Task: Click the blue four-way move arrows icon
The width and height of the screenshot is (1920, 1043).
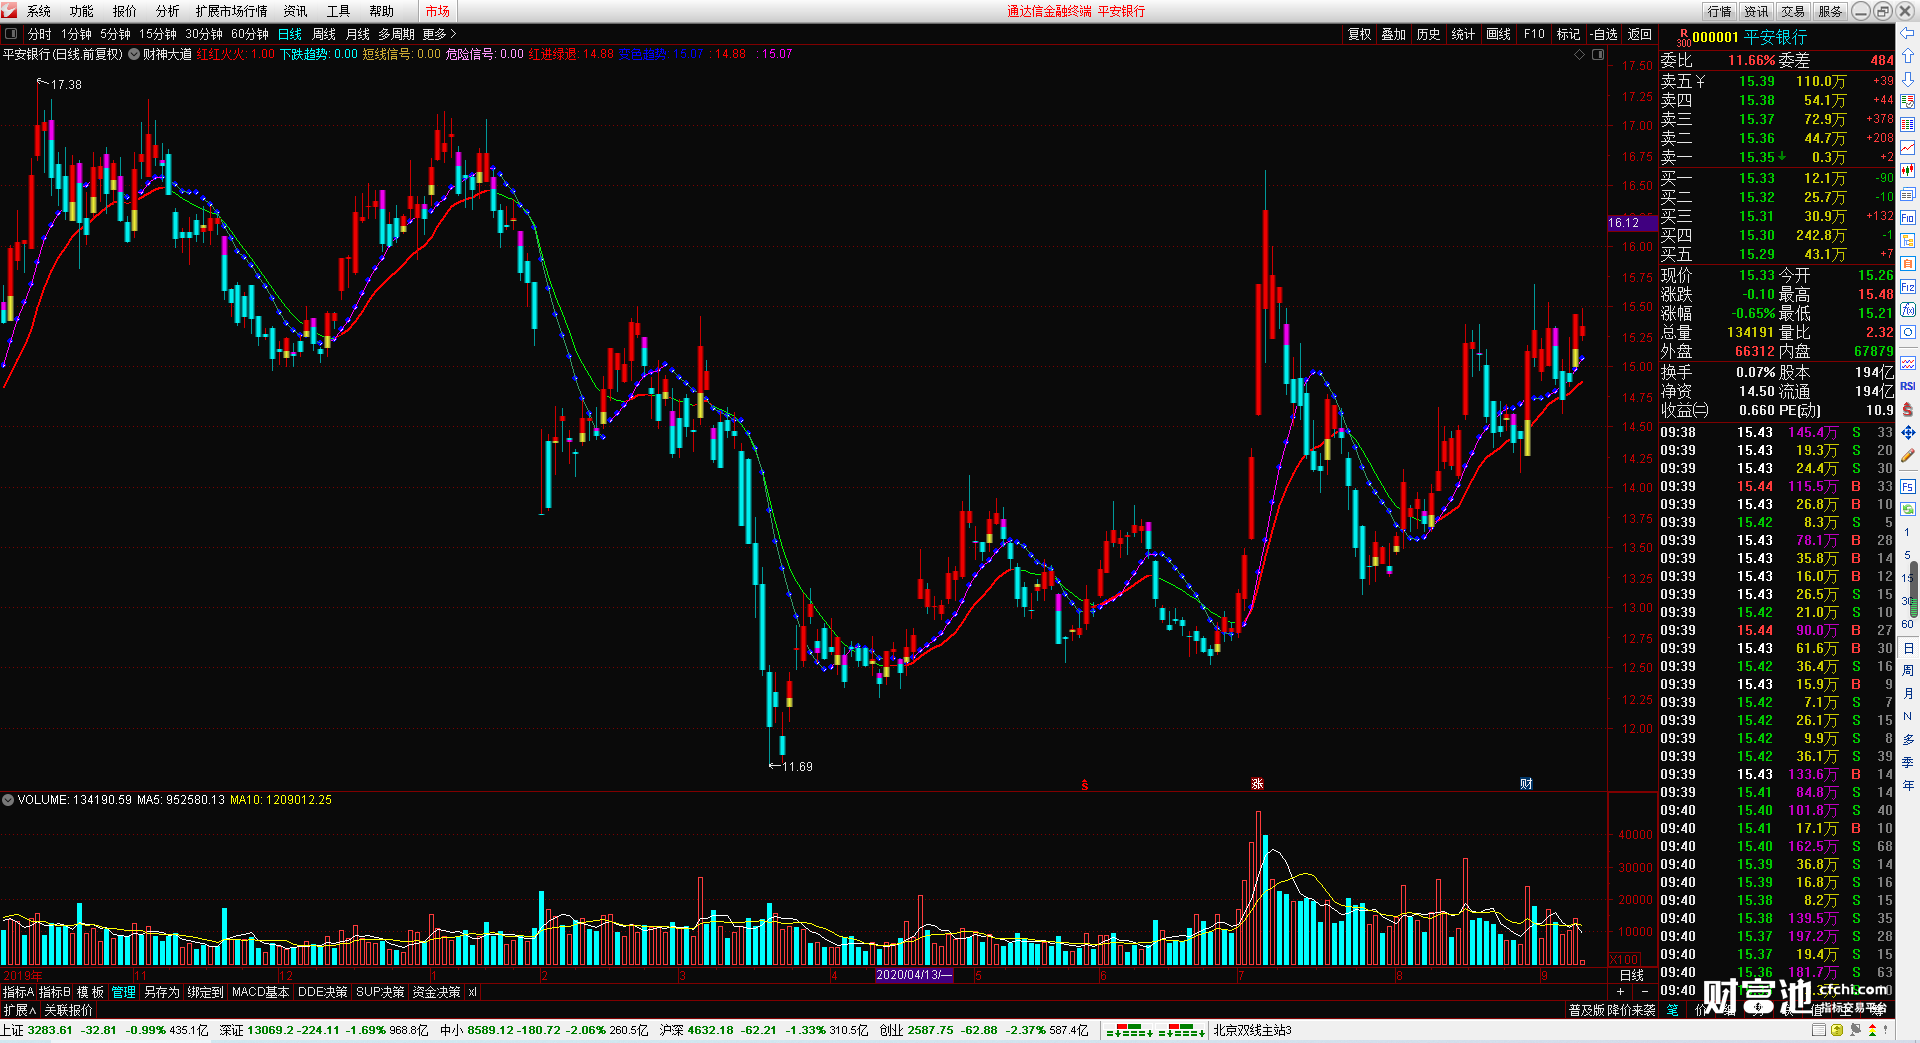Action: 1908,432
